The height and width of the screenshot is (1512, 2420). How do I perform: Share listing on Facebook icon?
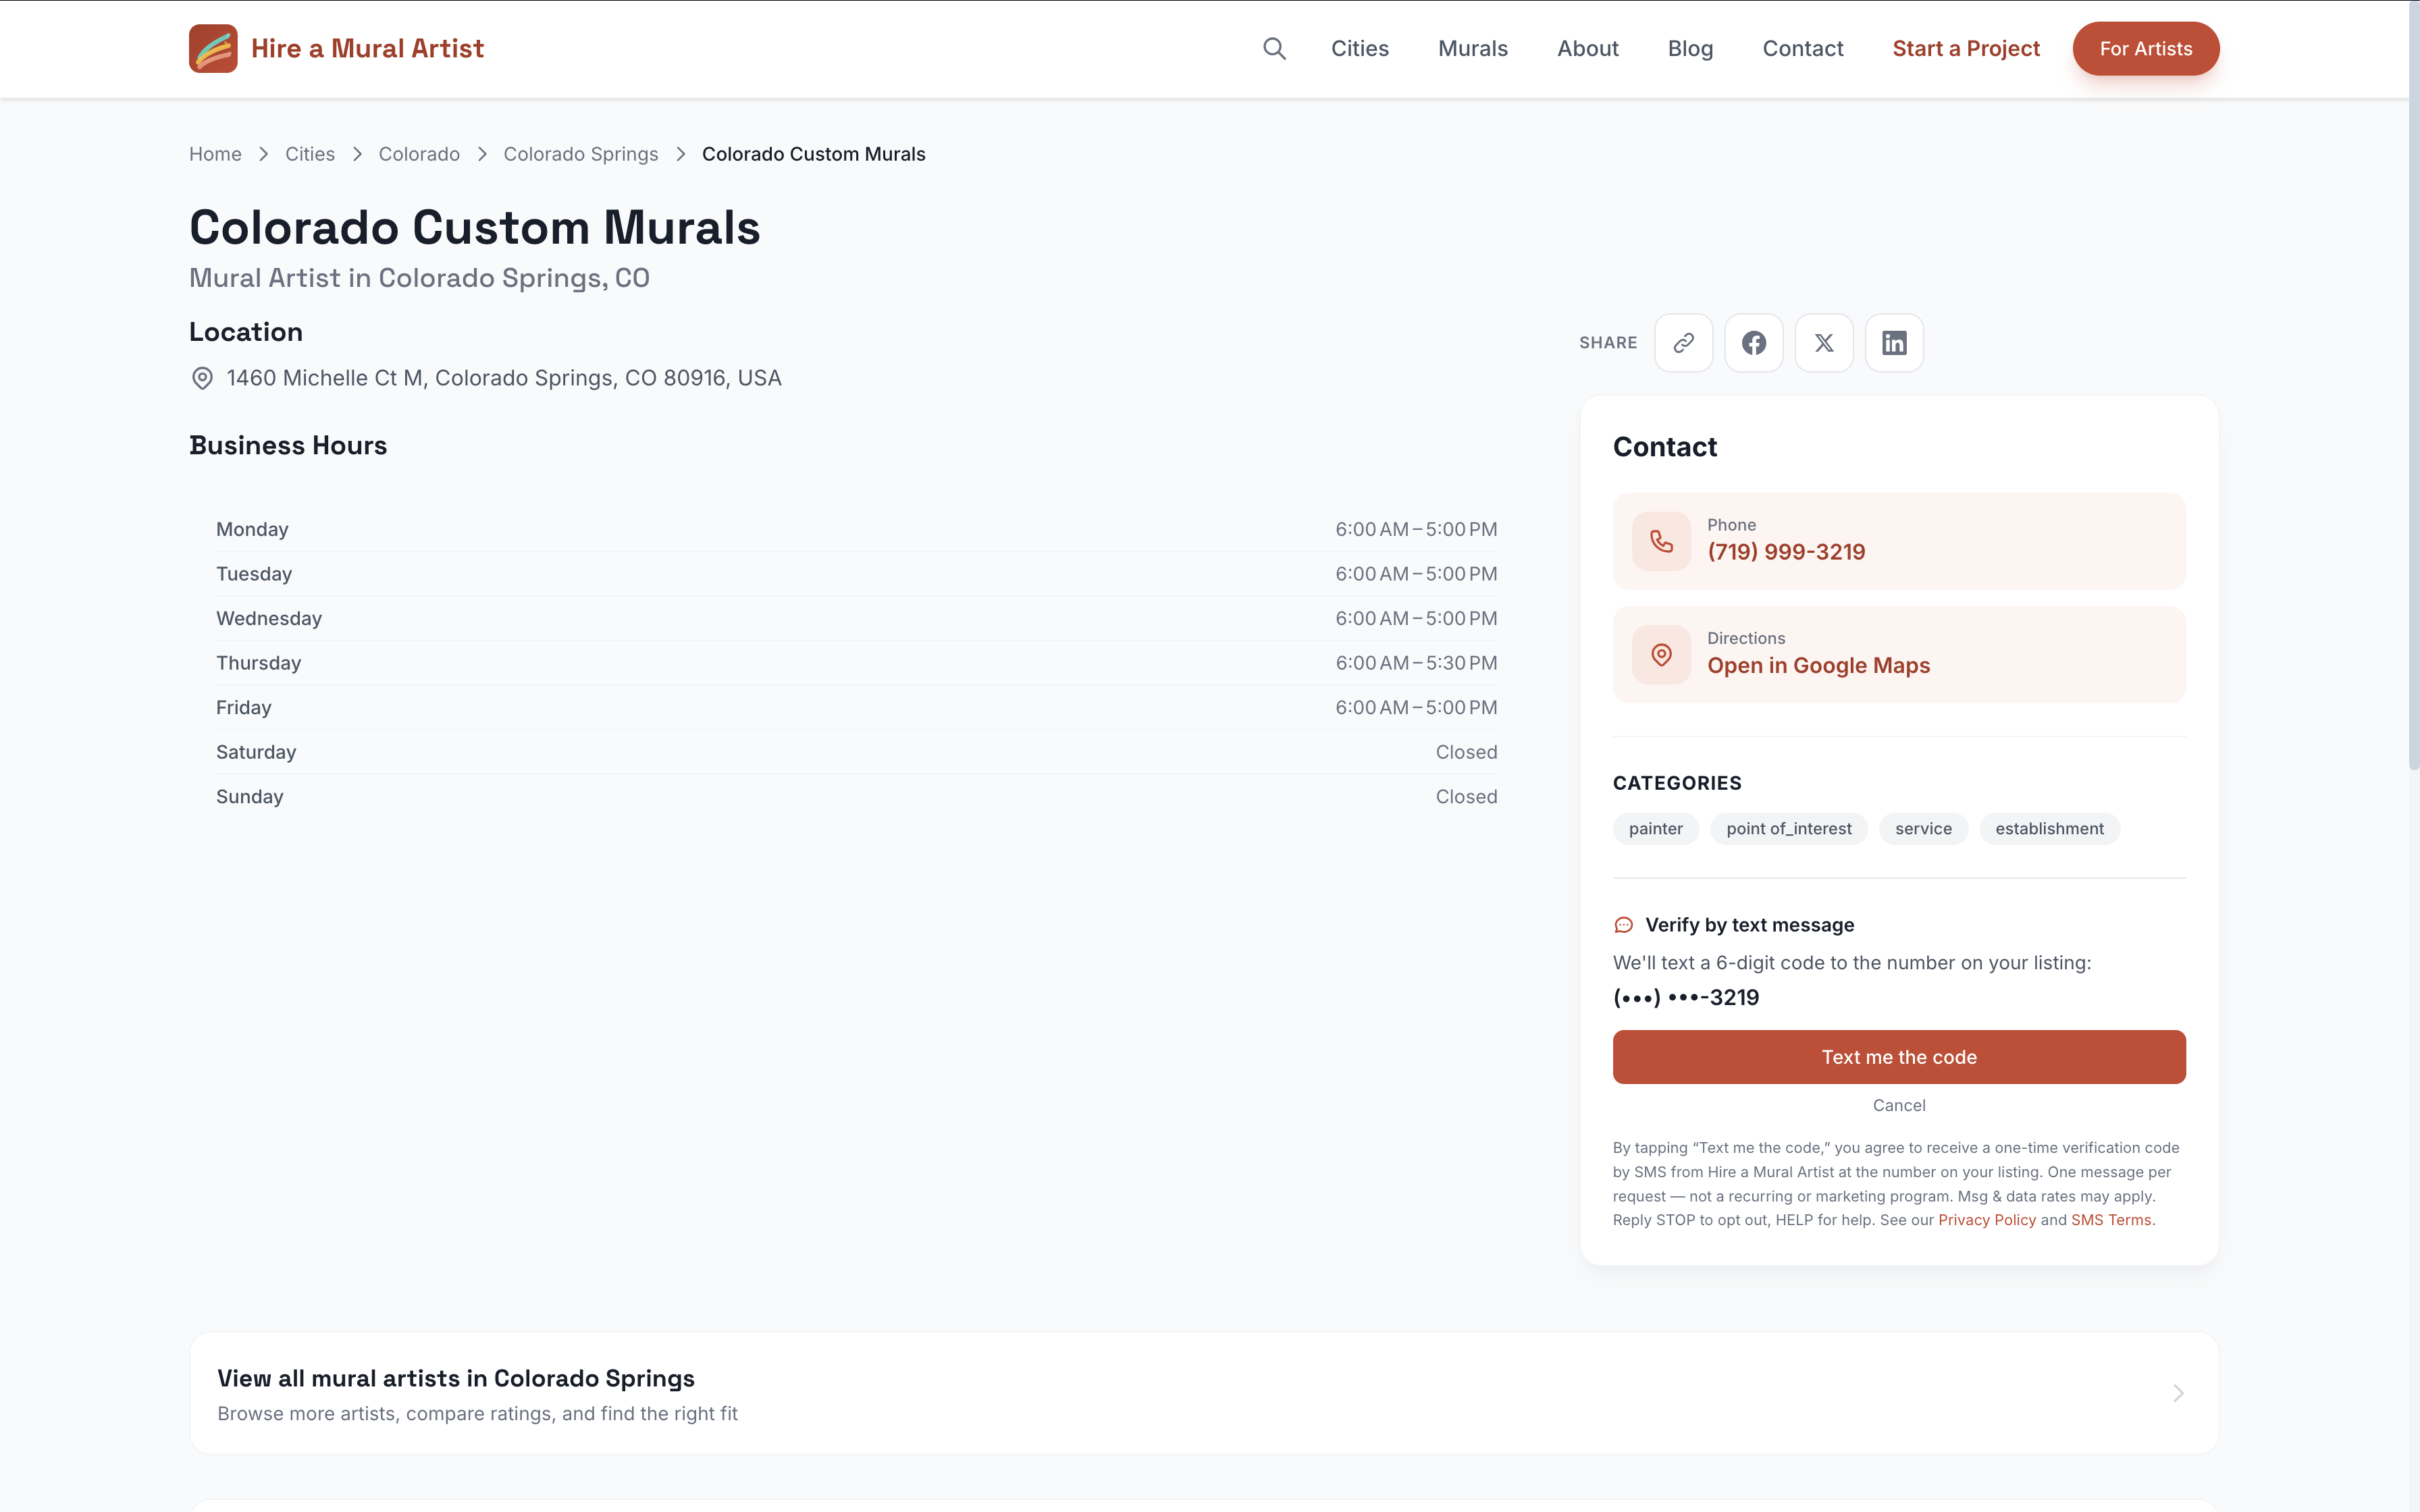tap(1754, 343)
